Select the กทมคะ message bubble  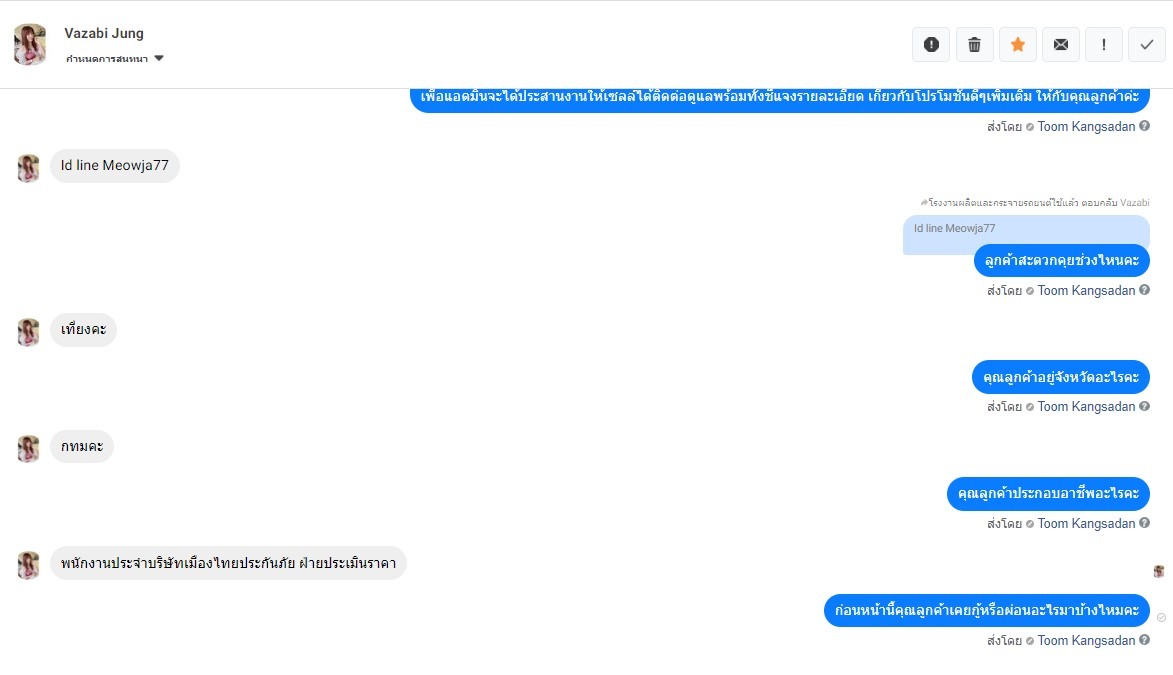click(x=82, y=447)
